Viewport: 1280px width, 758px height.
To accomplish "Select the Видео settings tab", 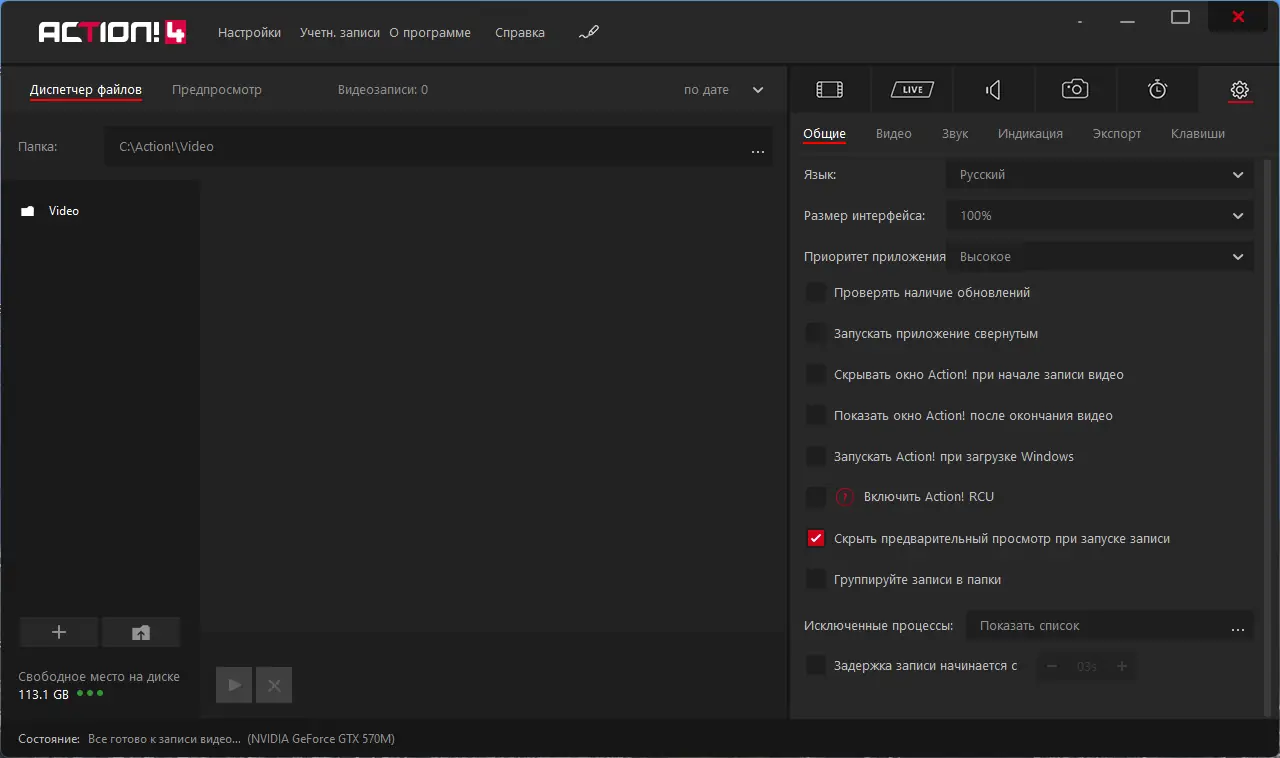I will click(894, 134).
